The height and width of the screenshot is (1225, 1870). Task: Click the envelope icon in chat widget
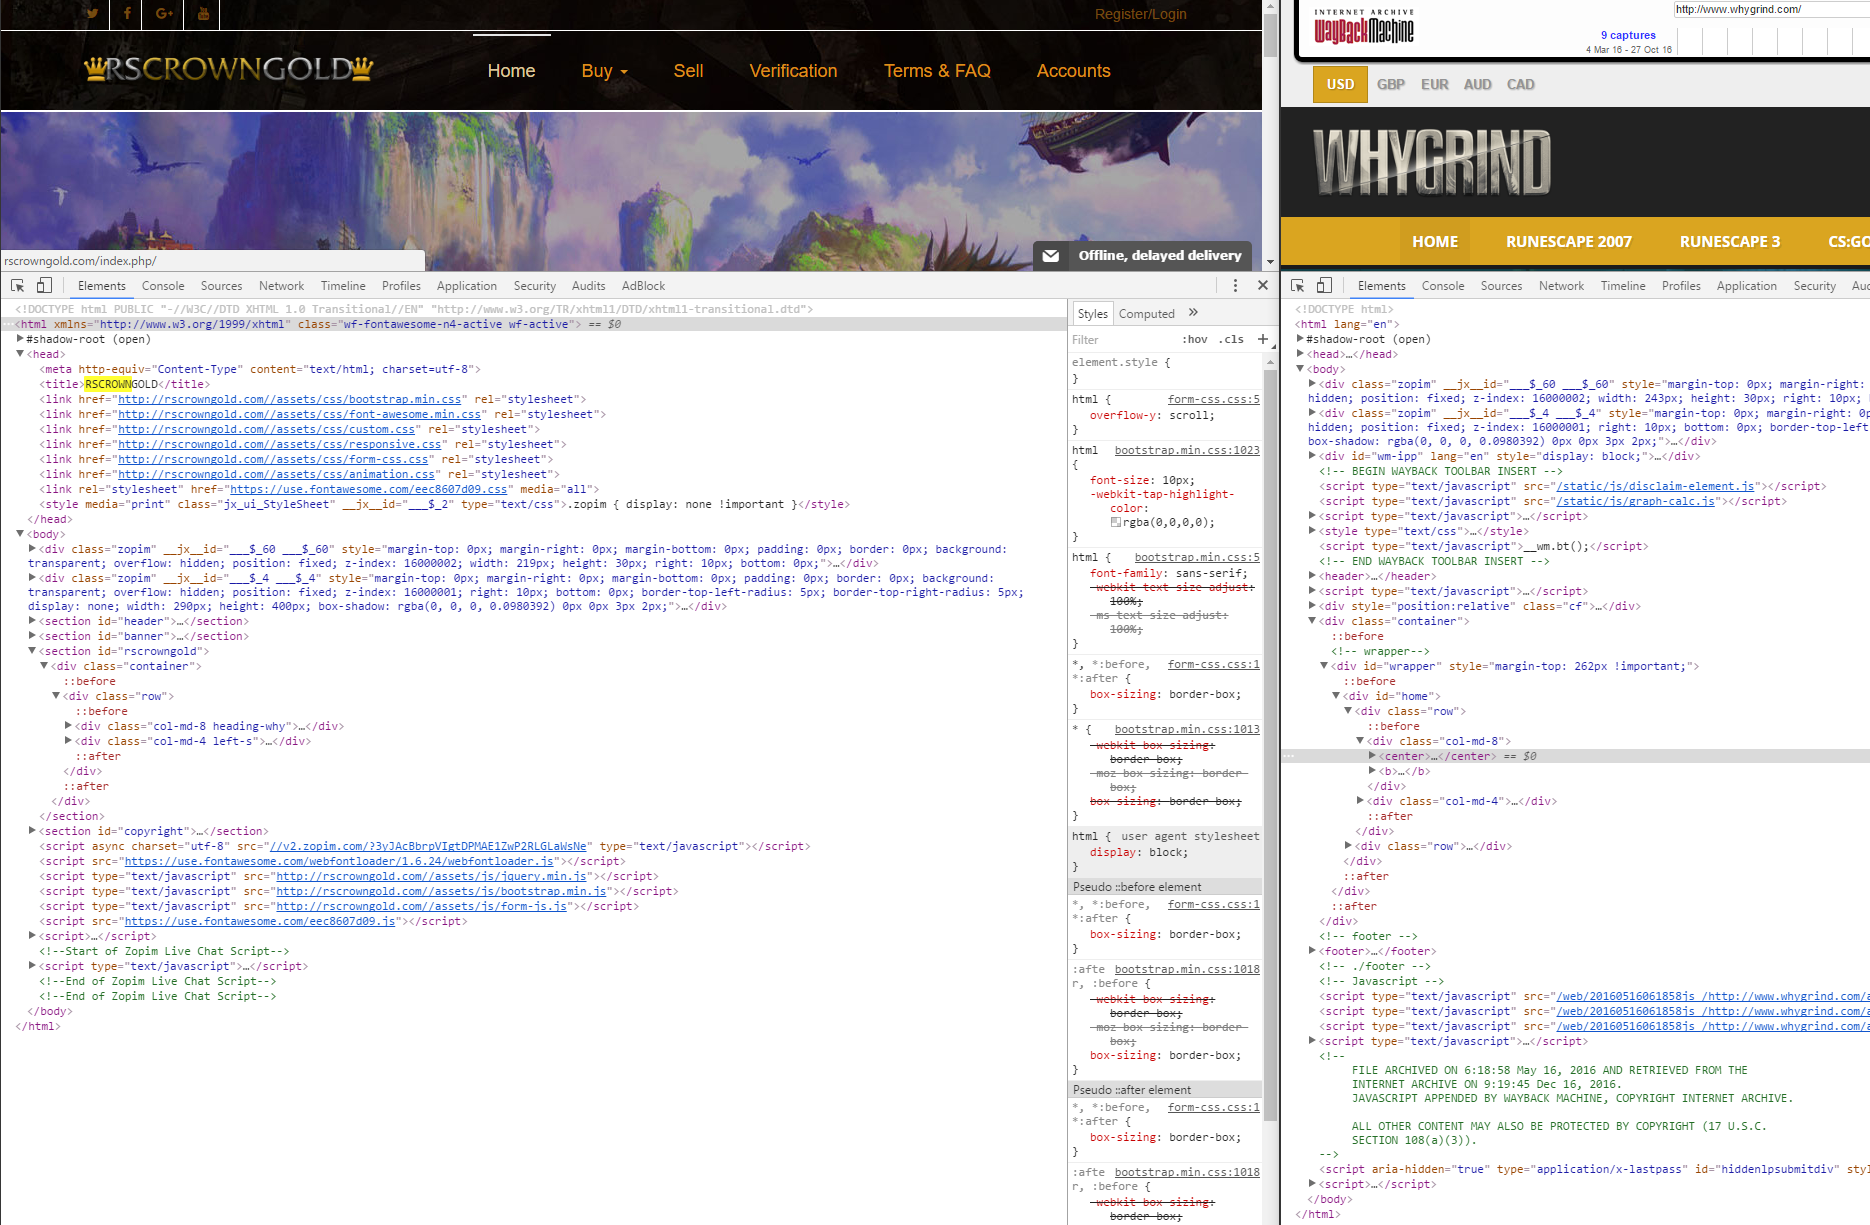pos(1051,256)
